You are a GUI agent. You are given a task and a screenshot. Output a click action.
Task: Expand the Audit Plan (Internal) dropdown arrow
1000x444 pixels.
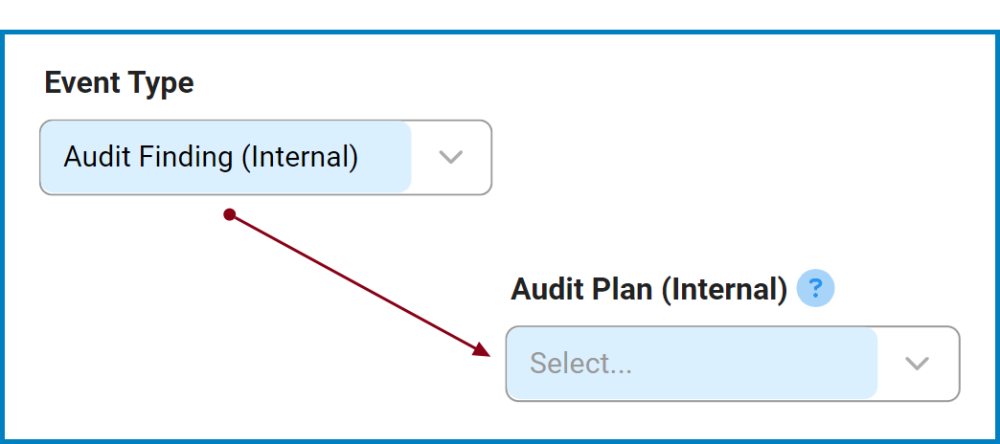click(x=918, y=363)
